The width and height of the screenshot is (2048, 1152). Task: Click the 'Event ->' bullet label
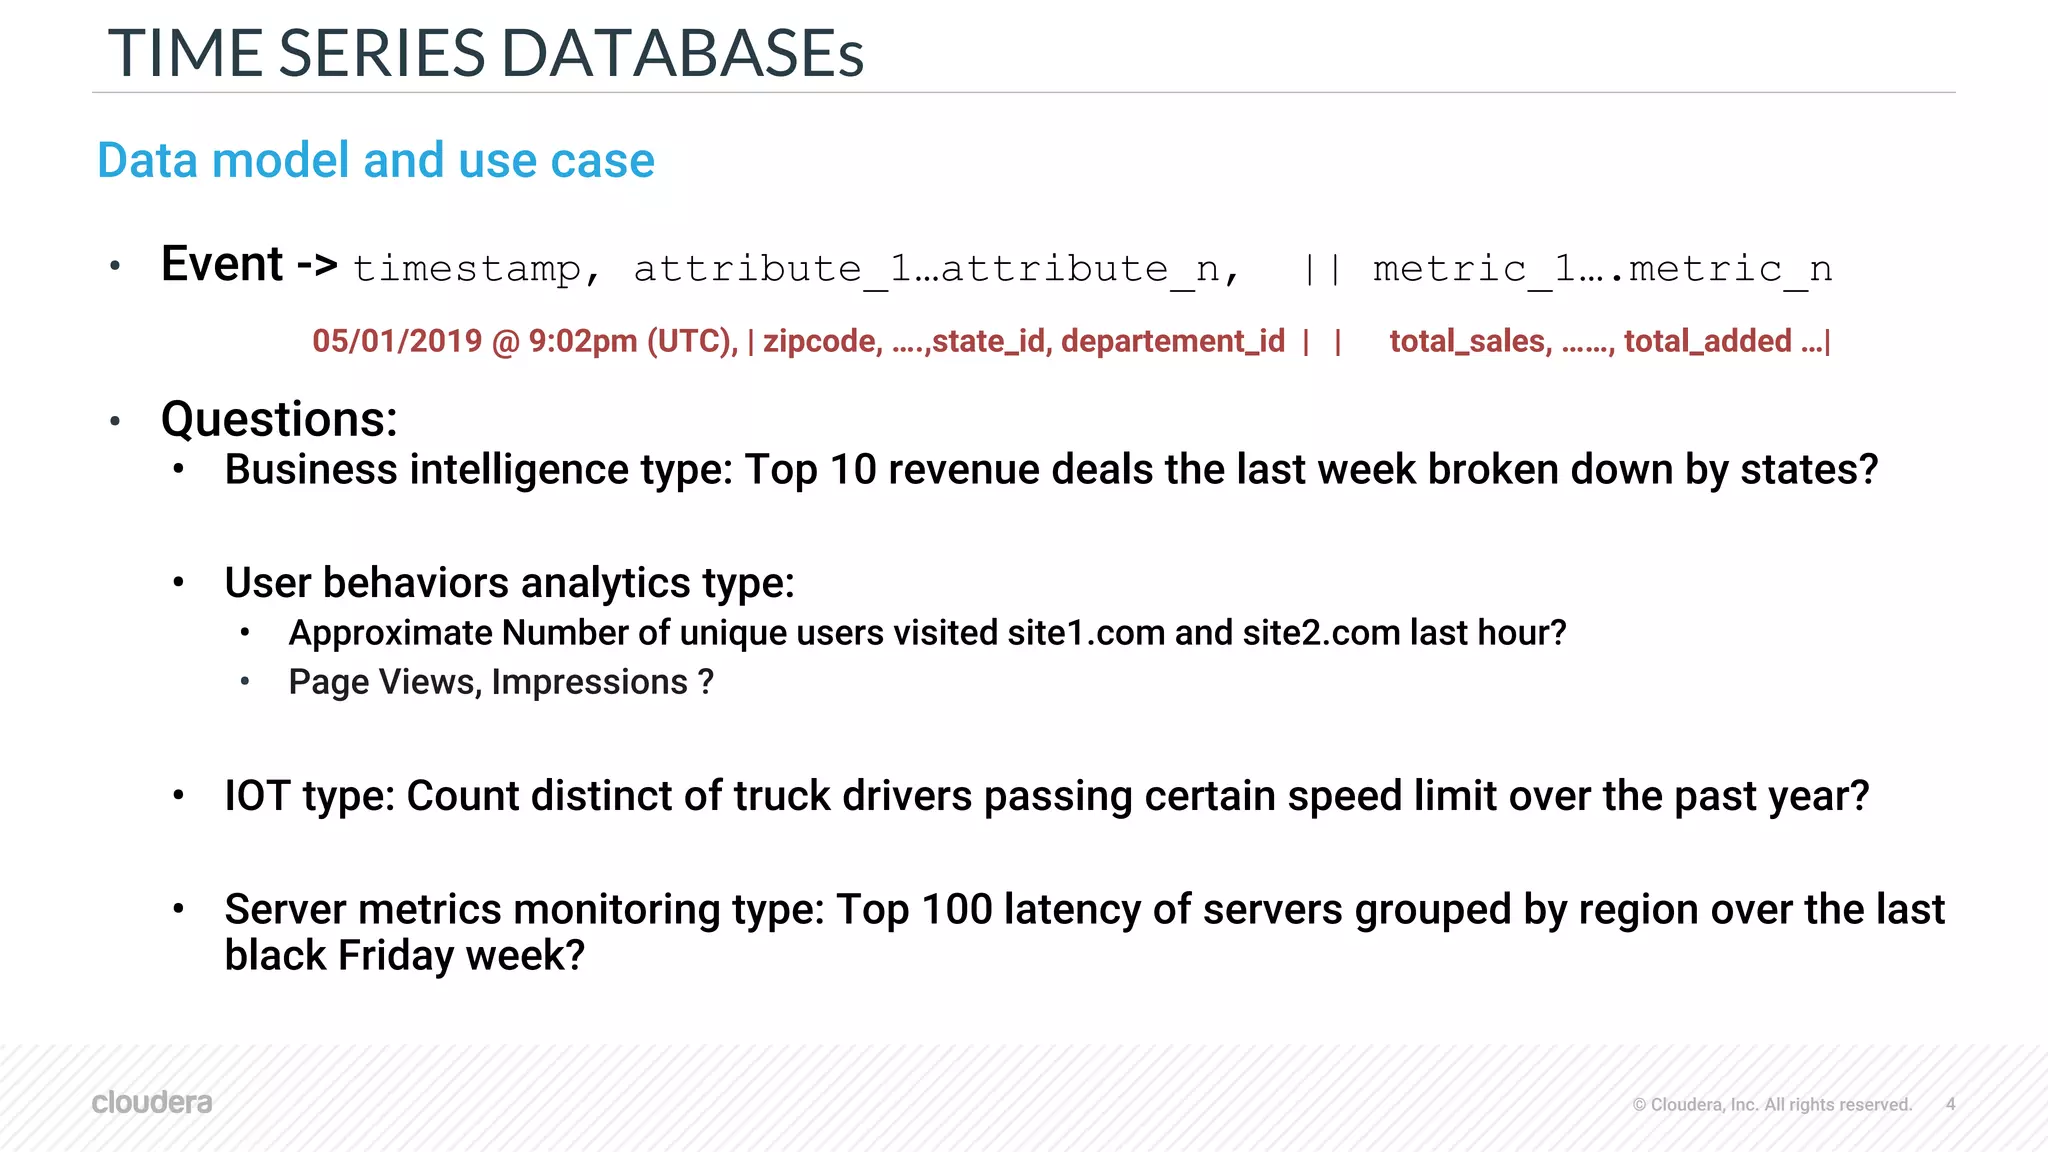pos(249,264)
